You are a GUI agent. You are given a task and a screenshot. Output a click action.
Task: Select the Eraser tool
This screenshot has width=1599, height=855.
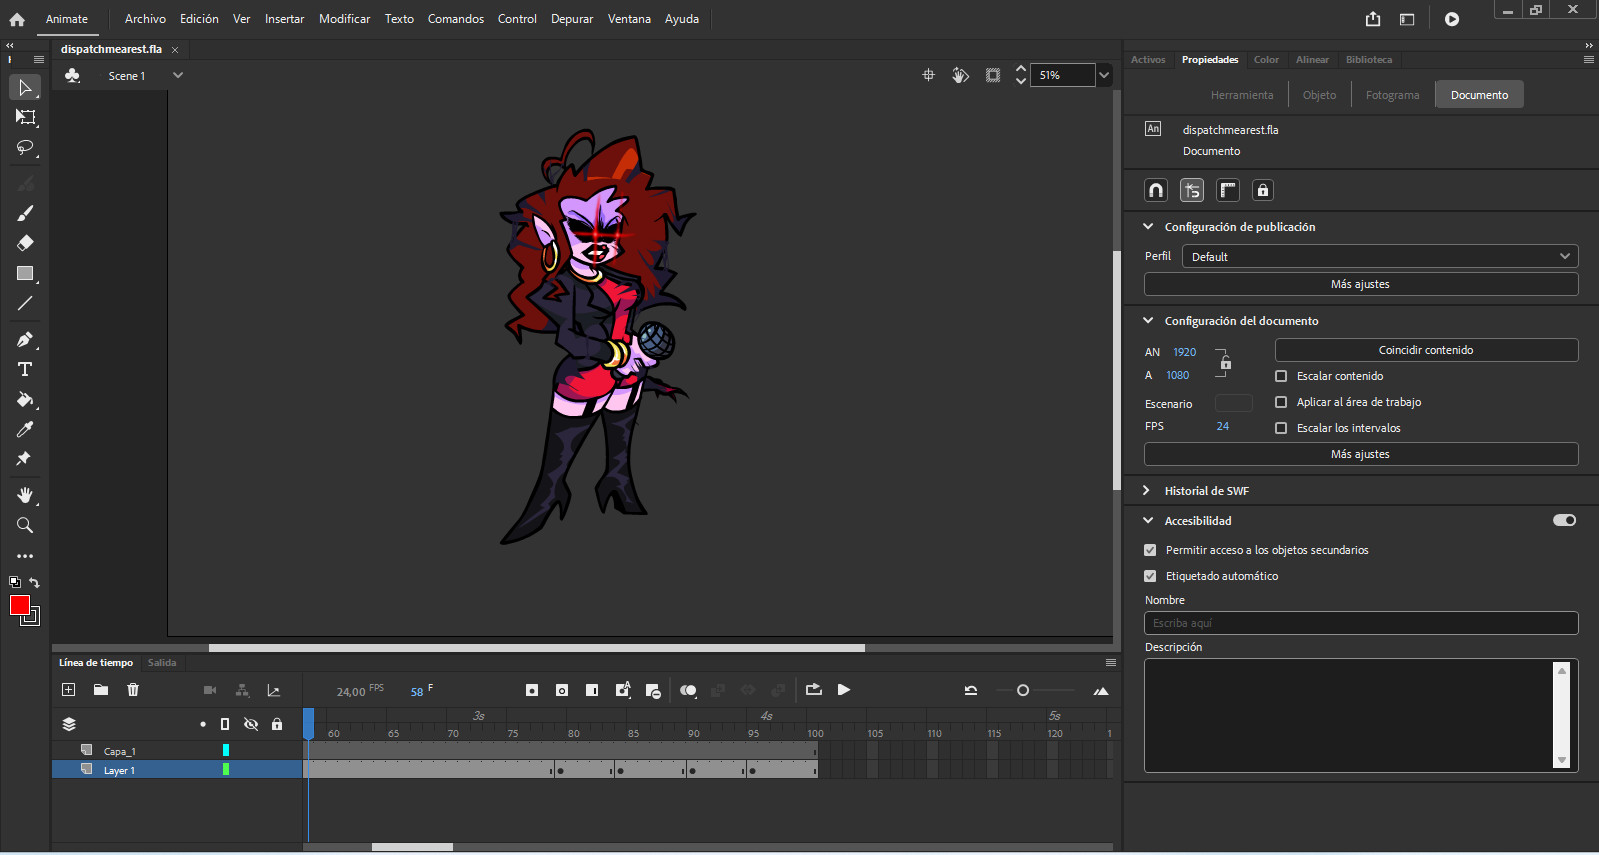click(x=25, y=243)
